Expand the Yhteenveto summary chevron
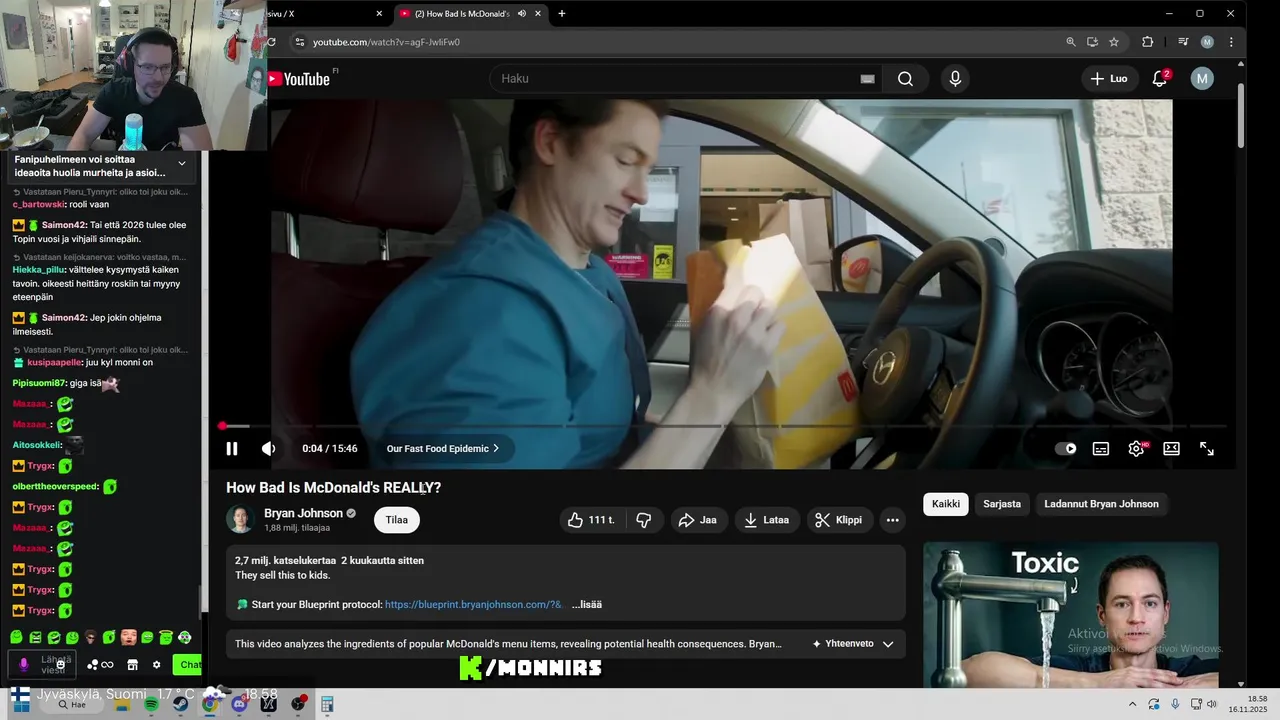This screenshot has width=1280, height=720. coord(887,644)
